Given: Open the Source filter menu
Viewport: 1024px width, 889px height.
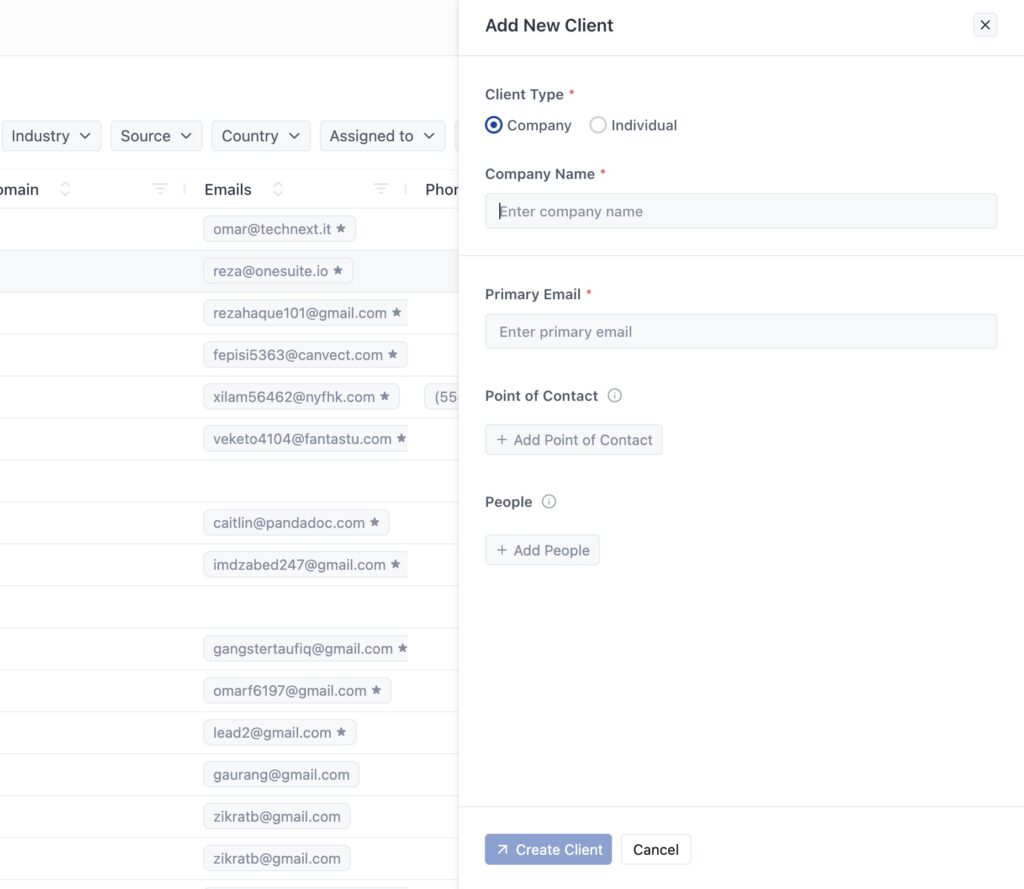Looking at the screenshot, I should [x=156, y=135].
